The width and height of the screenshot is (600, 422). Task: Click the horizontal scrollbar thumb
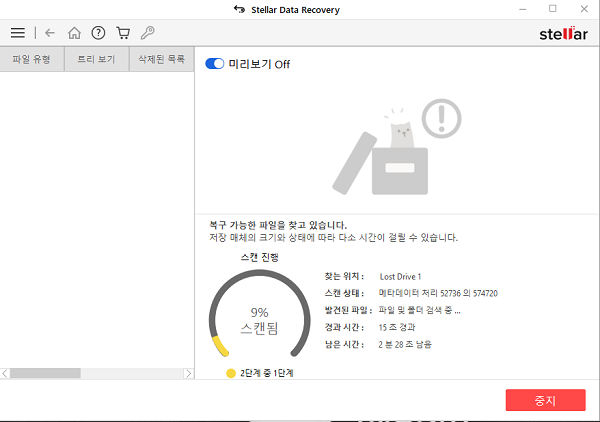(x=45, y=373)
